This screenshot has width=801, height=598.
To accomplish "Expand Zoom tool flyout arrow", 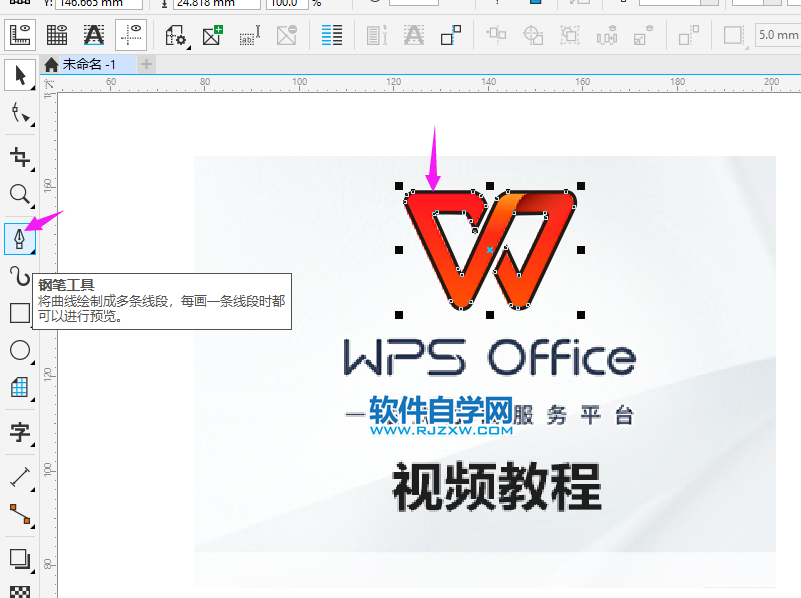I will 33,206.
